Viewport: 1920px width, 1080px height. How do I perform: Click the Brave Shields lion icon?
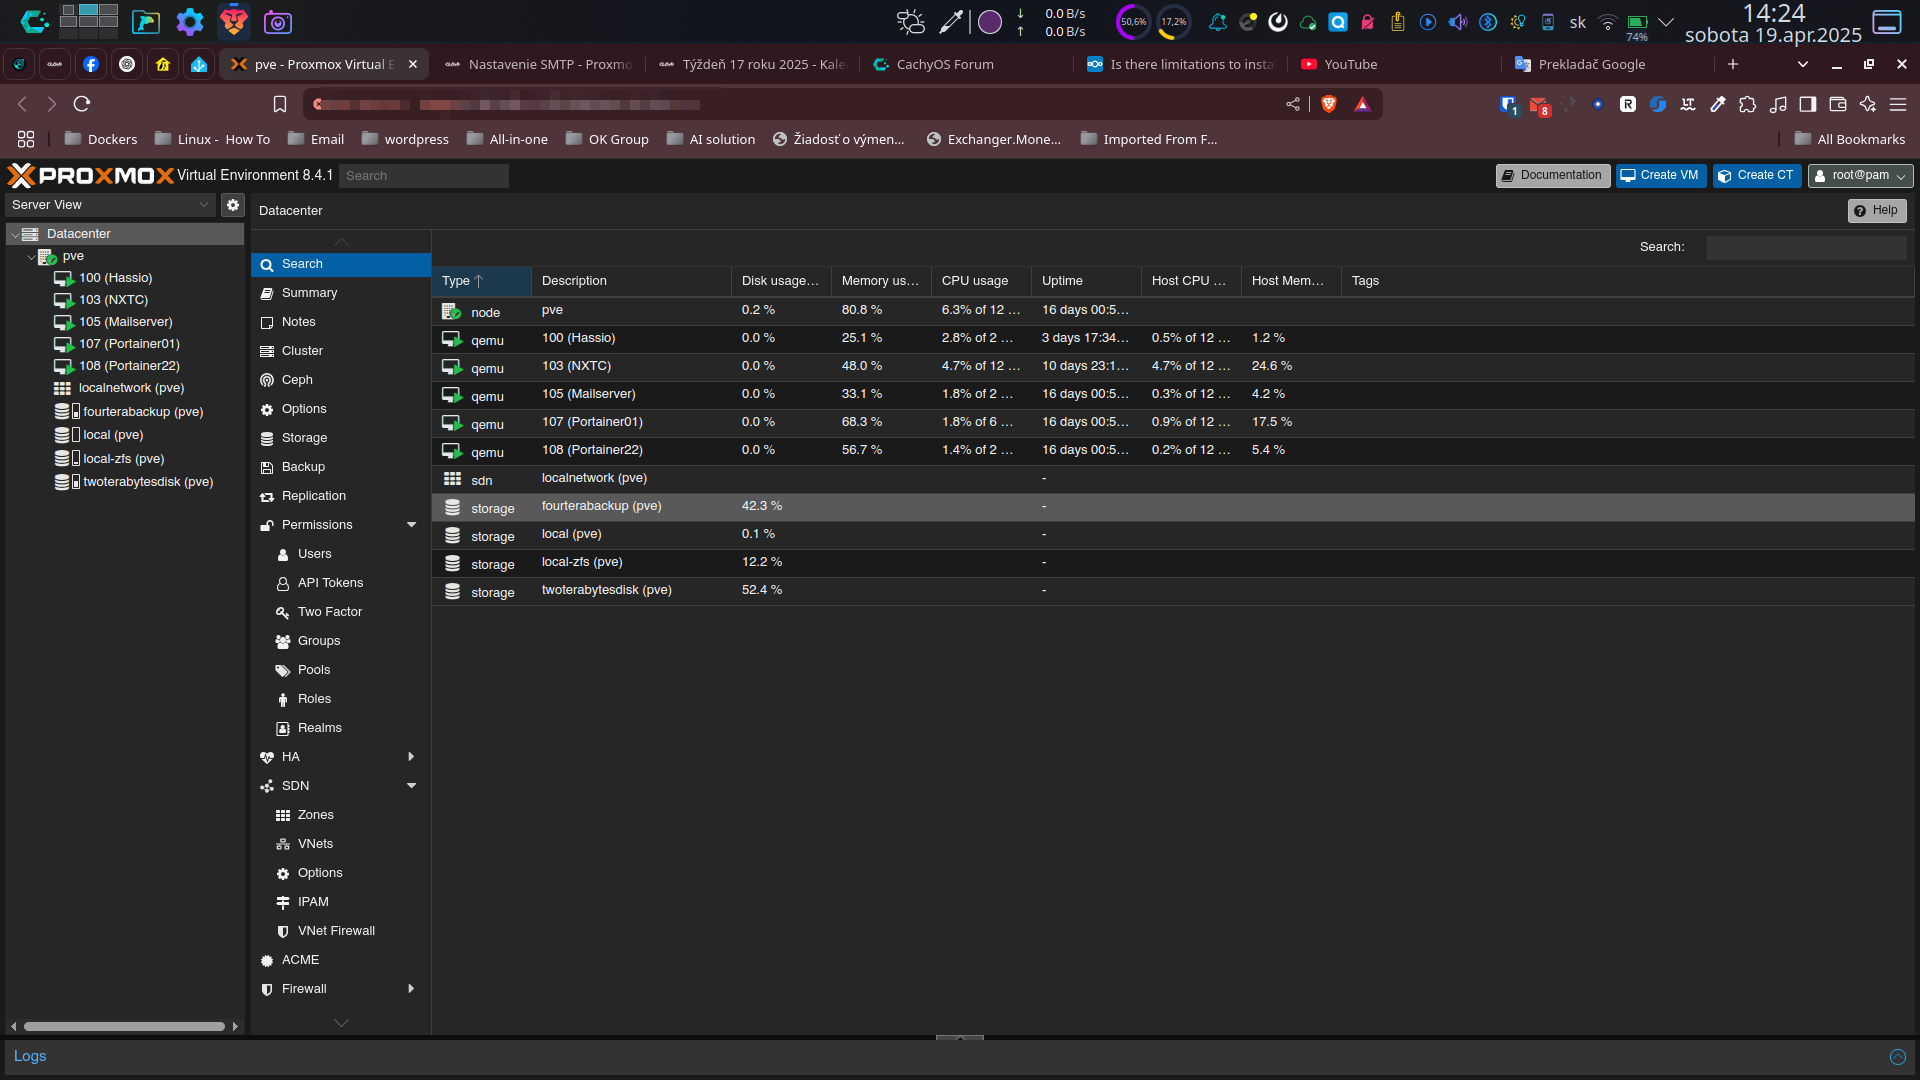coord(1329,104)
